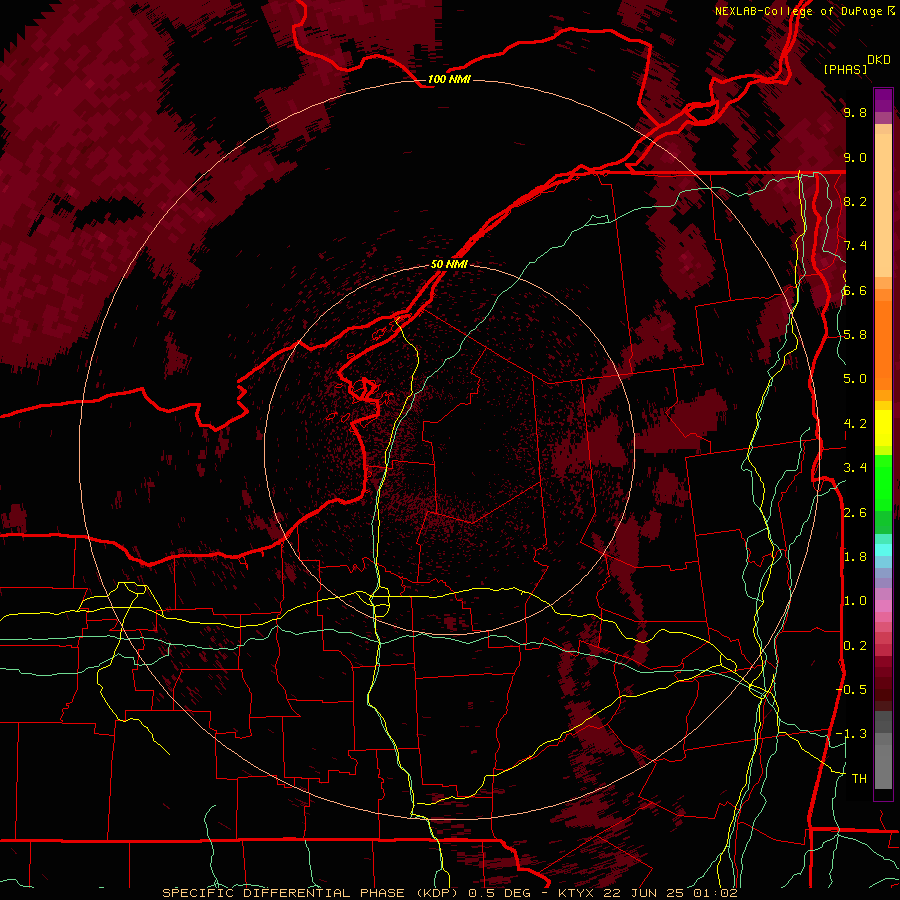Click the 1.0 value on the scale
Screen dimensions: 900x900
(x=855, y=601)
